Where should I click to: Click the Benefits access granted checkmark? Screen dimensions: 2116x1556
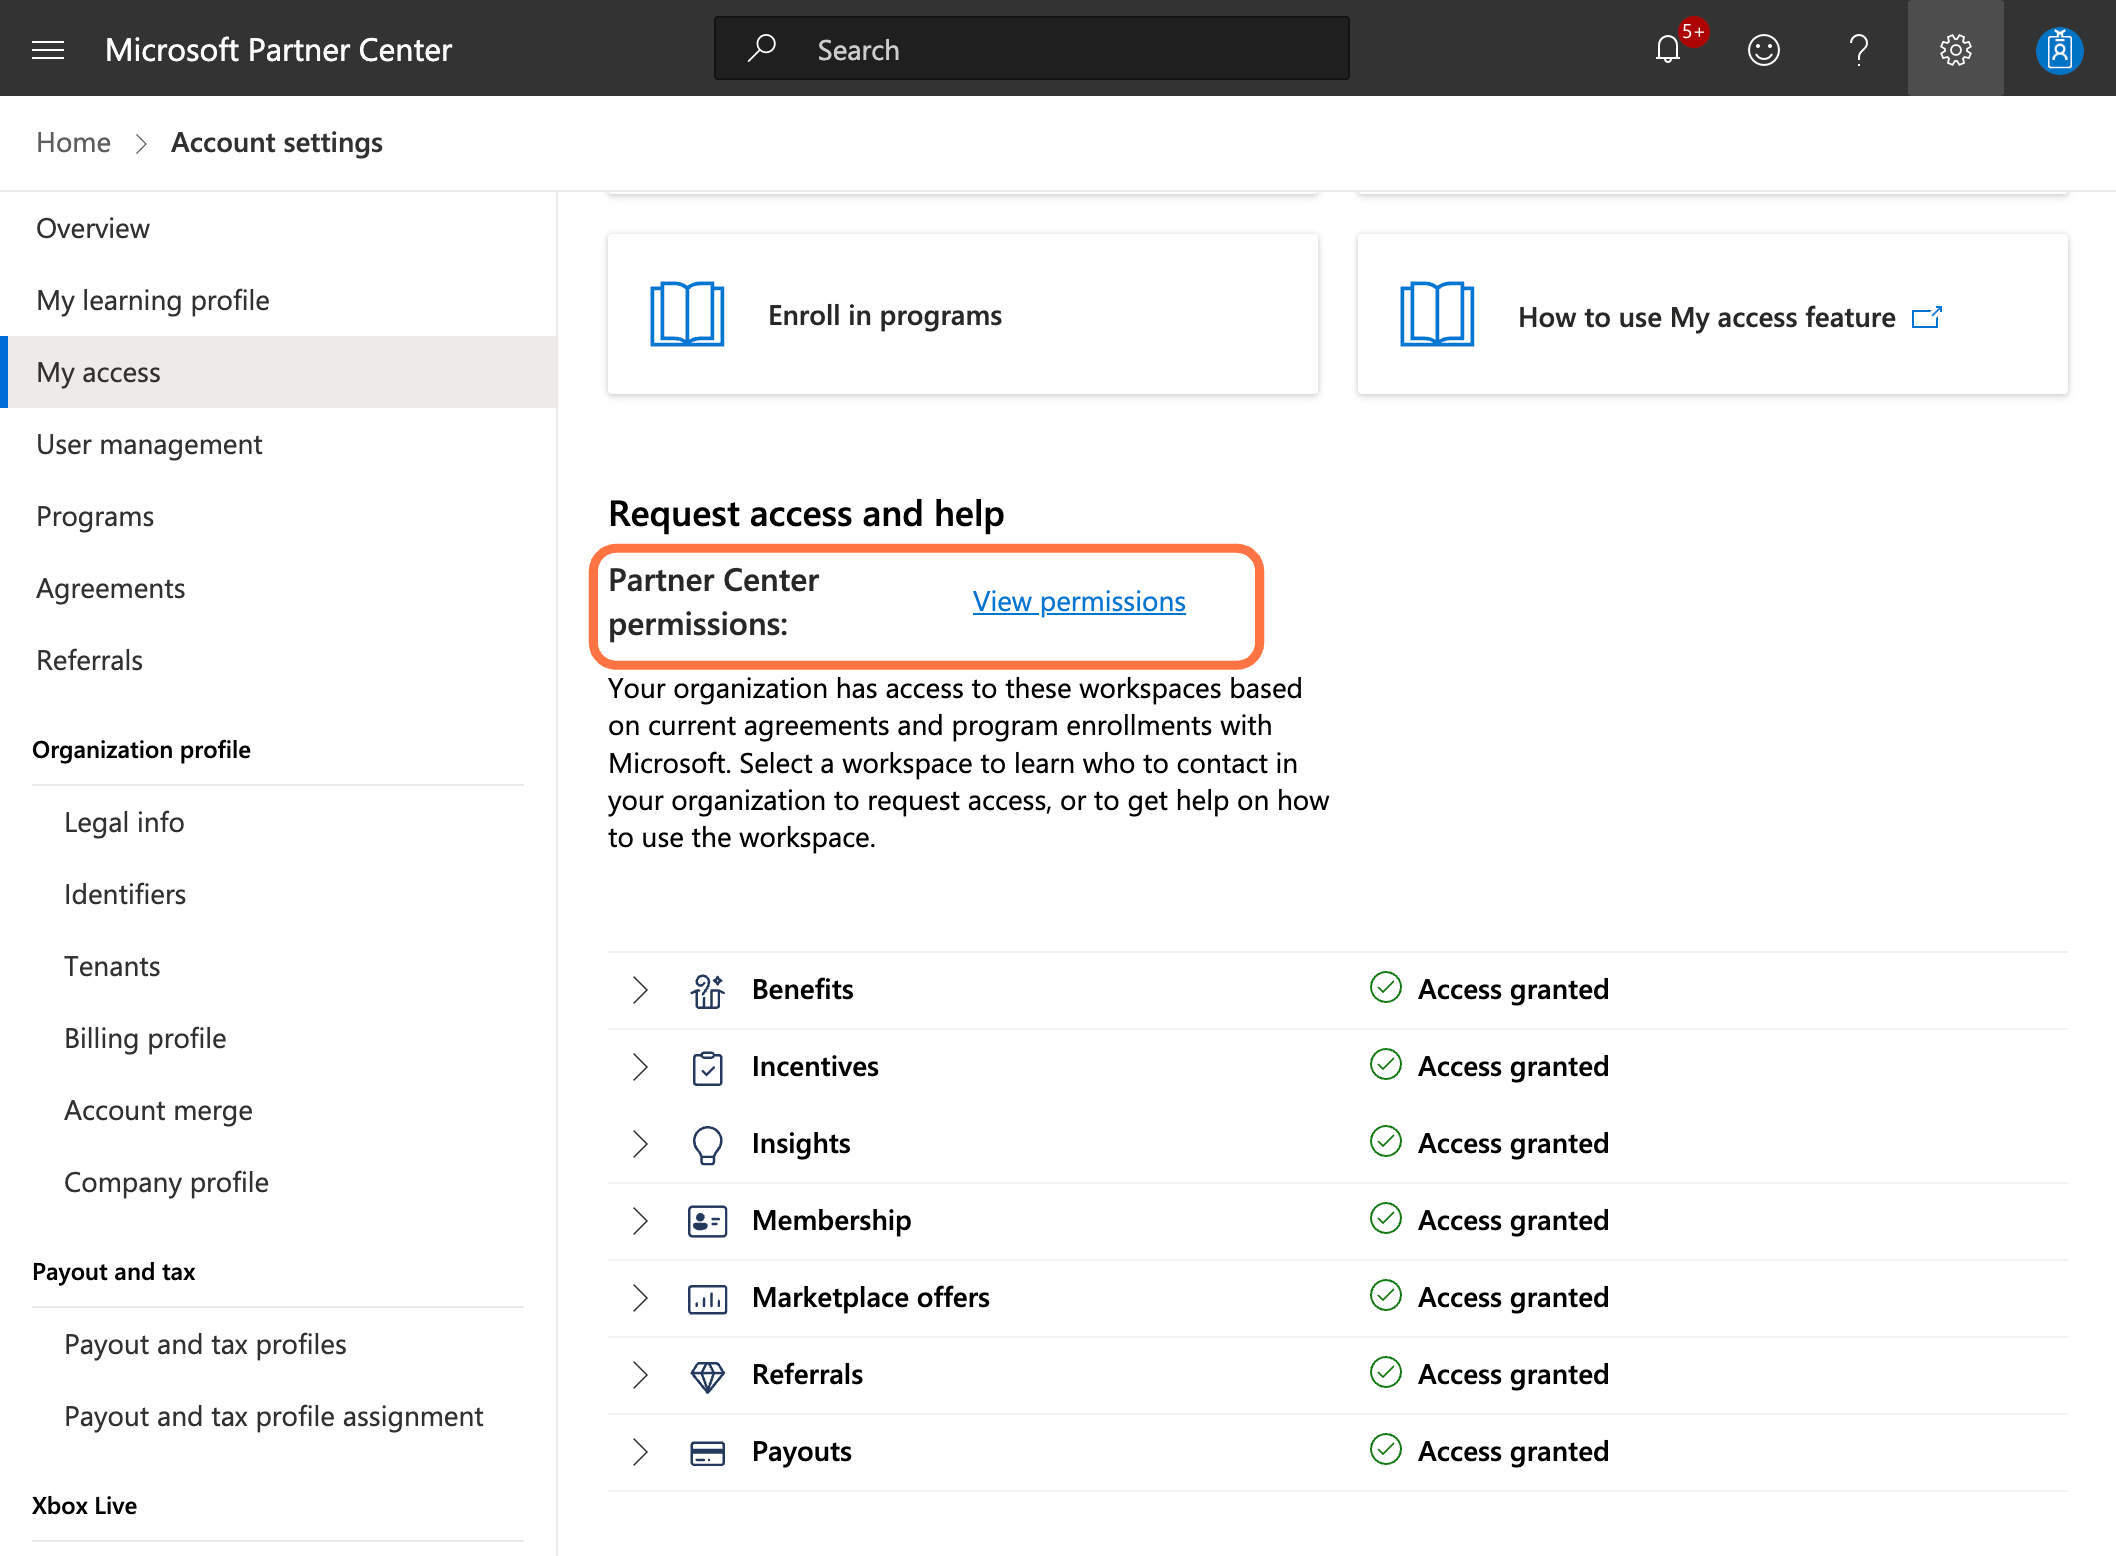1385,987
